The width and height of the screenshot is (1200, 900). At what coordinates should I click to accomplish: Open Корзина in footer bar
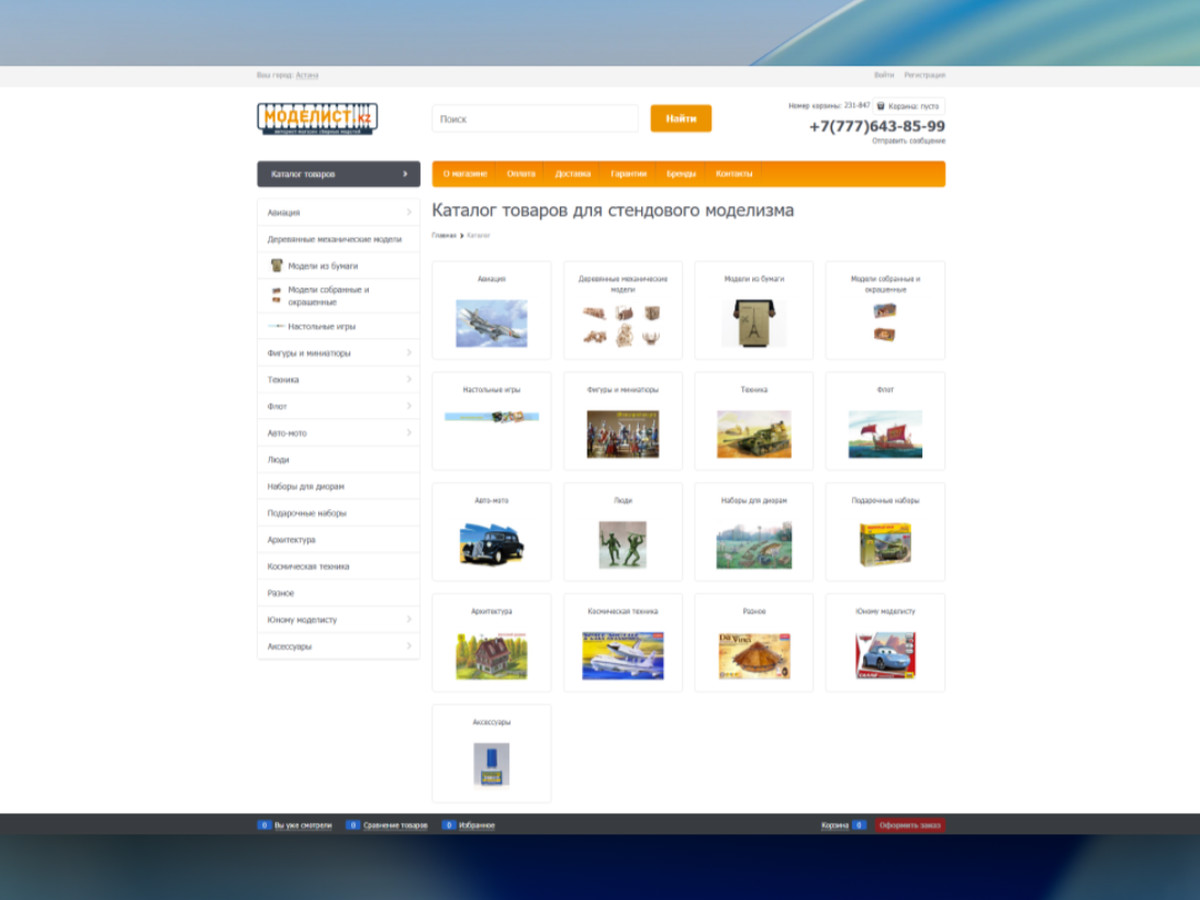click(x=835, y=825)
